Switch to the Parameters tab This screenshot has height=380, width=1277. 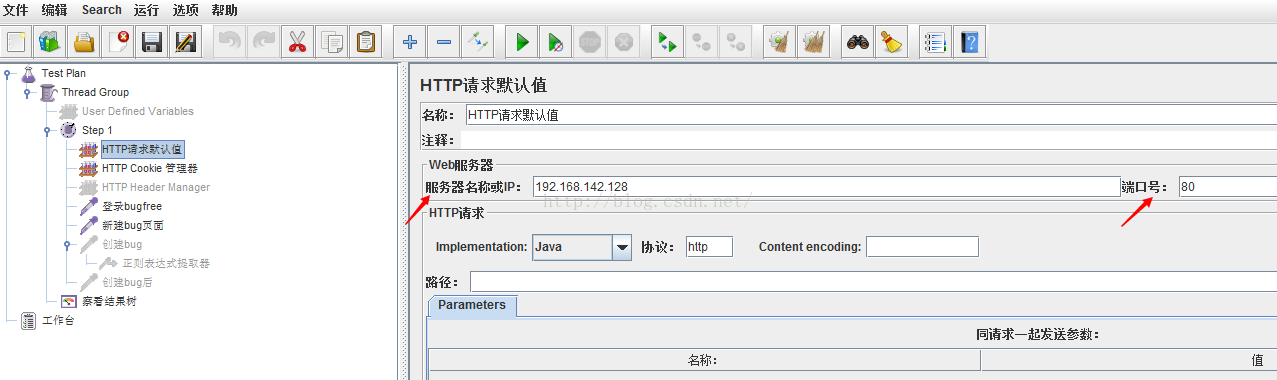(x=472, y=305)
